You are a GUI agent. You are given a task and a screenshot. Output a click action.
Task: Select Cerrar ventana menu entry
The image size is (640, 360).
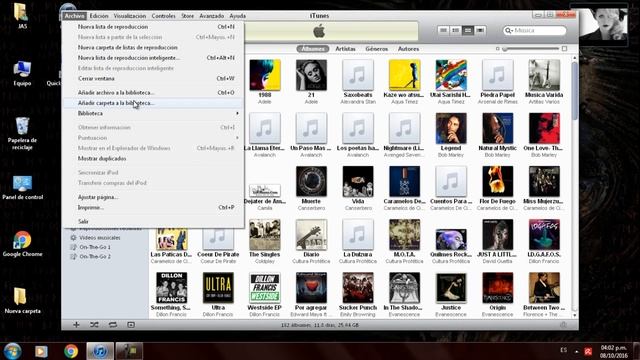[153, 78]
